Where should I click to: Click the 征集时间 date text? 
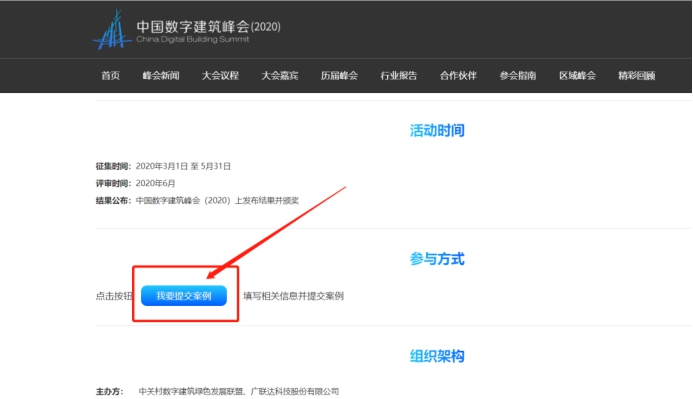(183, 166)
